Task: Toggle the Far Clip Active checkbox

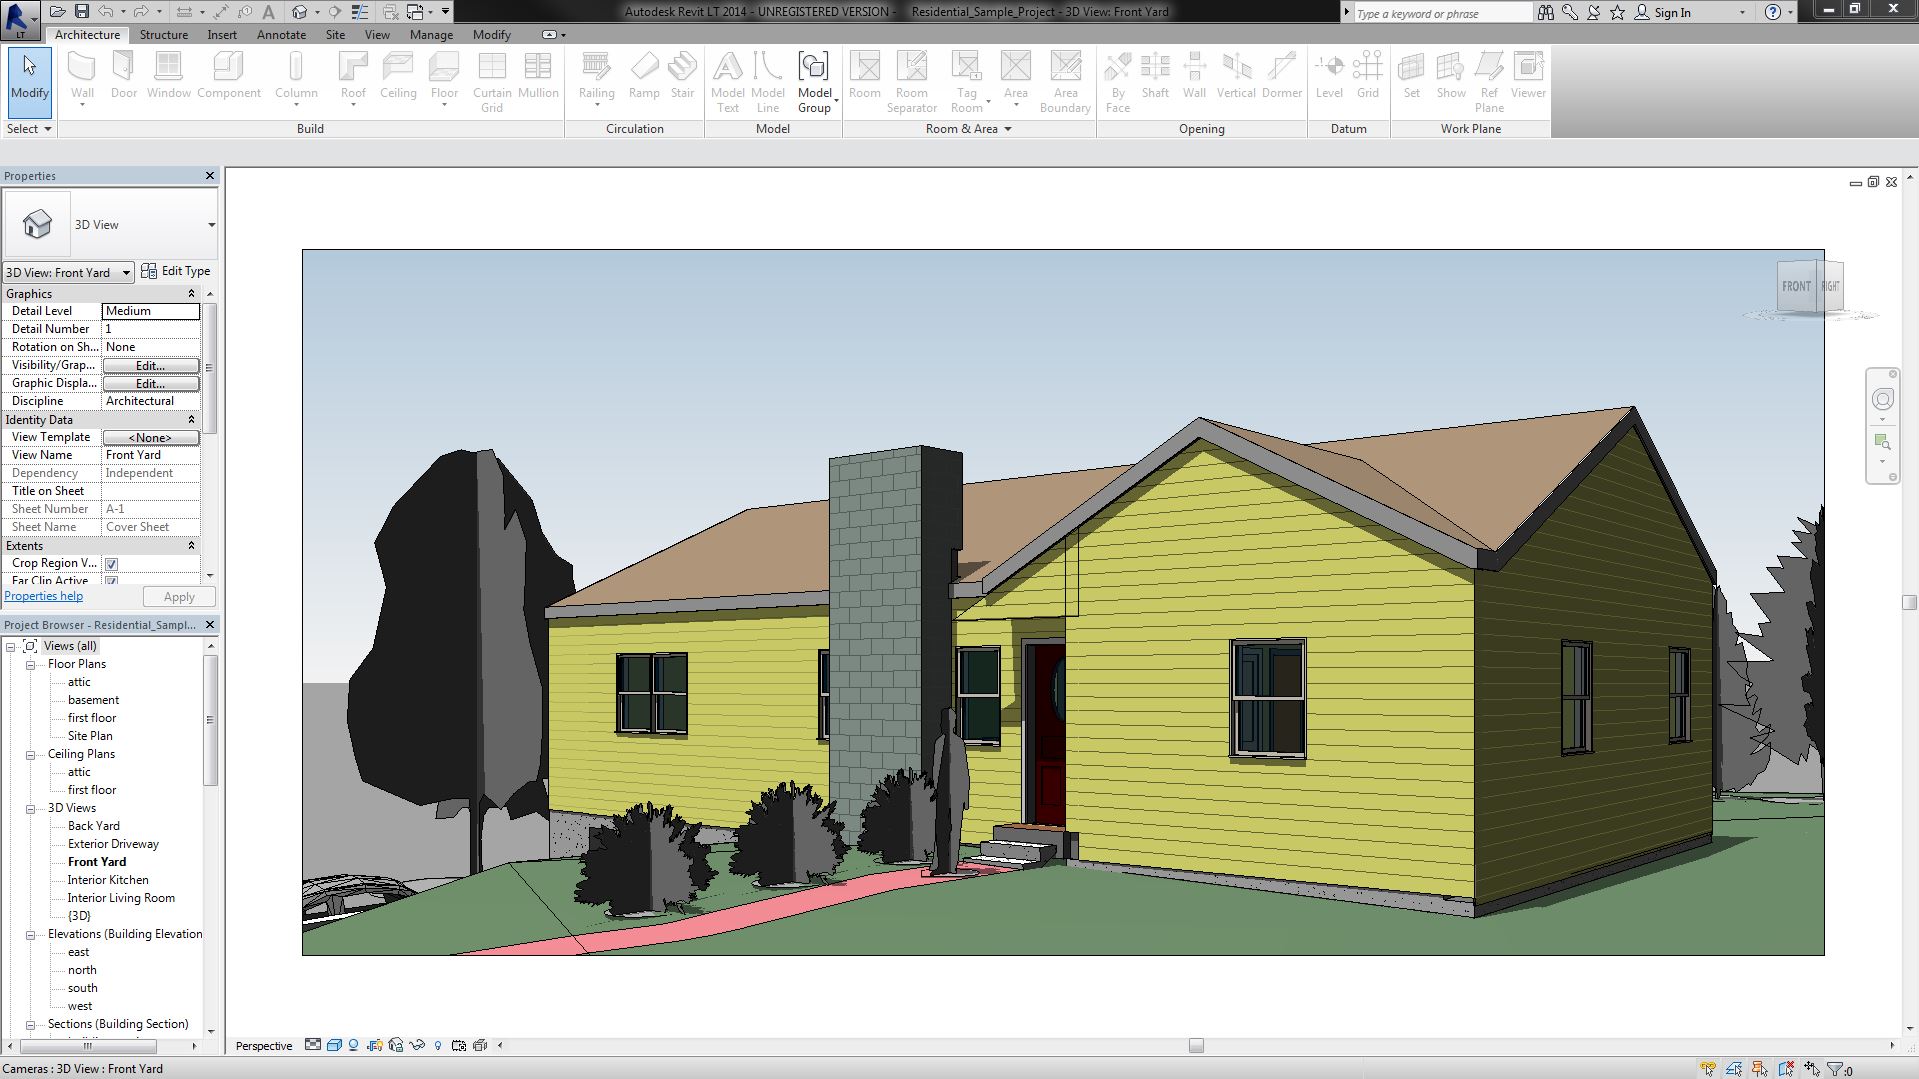Action: pyautogui.click(x=112, y=580)
